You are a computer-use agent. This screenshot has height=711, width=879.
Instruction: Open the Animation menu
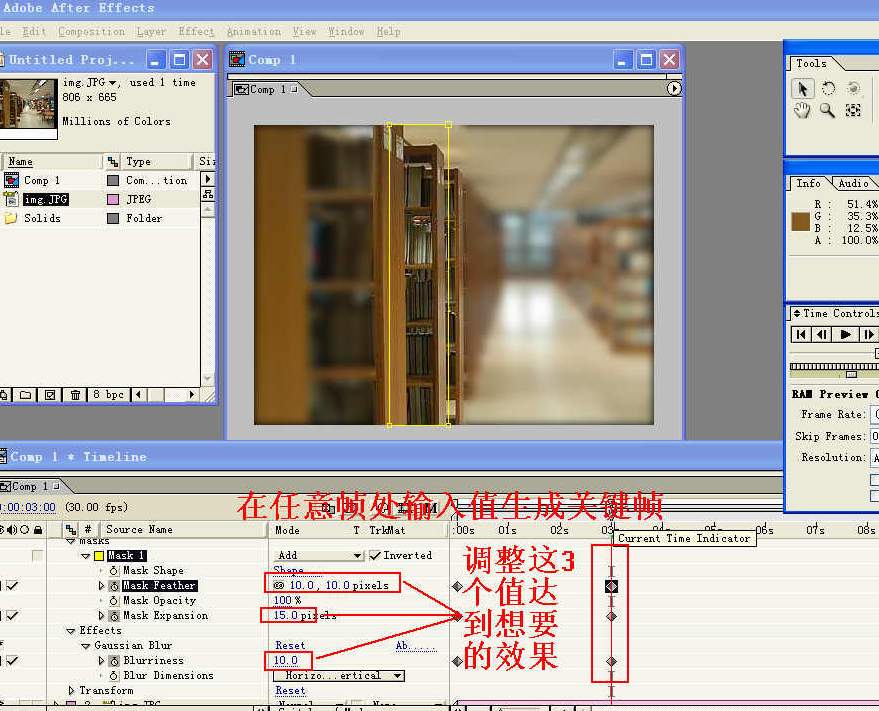tap(253, 32)
